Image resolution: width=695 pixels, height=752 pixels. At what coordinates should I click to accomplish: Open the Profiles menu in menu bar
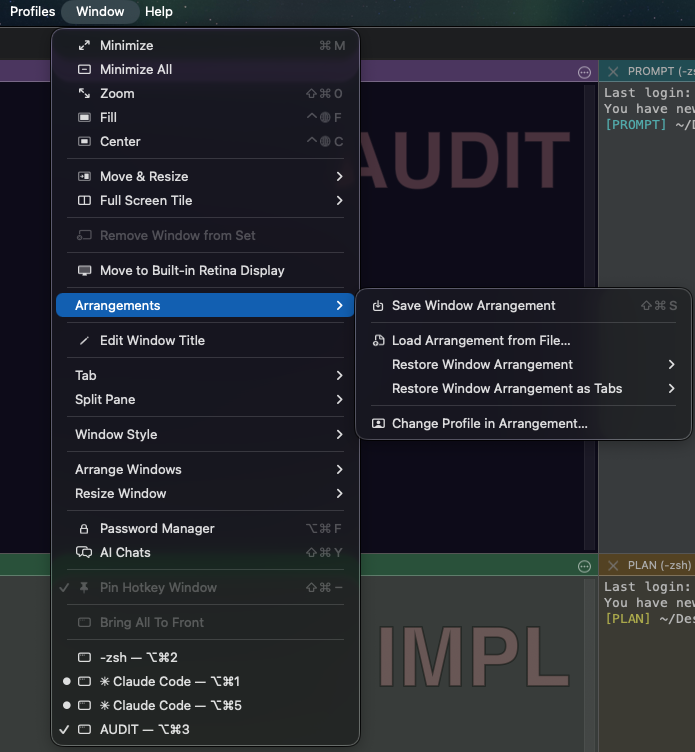pyautogui.click(x=33, y=12)
